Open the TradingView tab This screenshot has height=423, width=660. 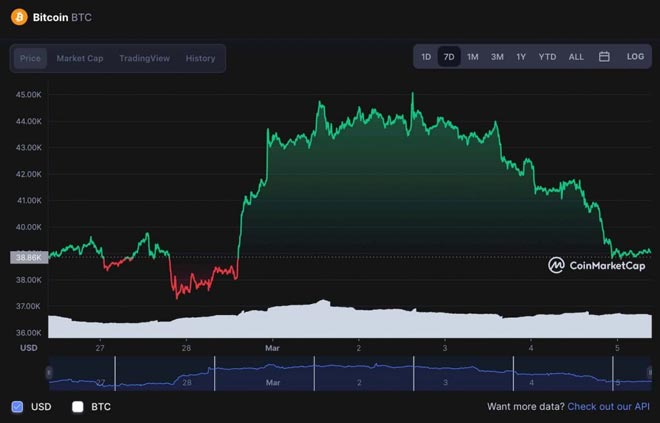144,58
